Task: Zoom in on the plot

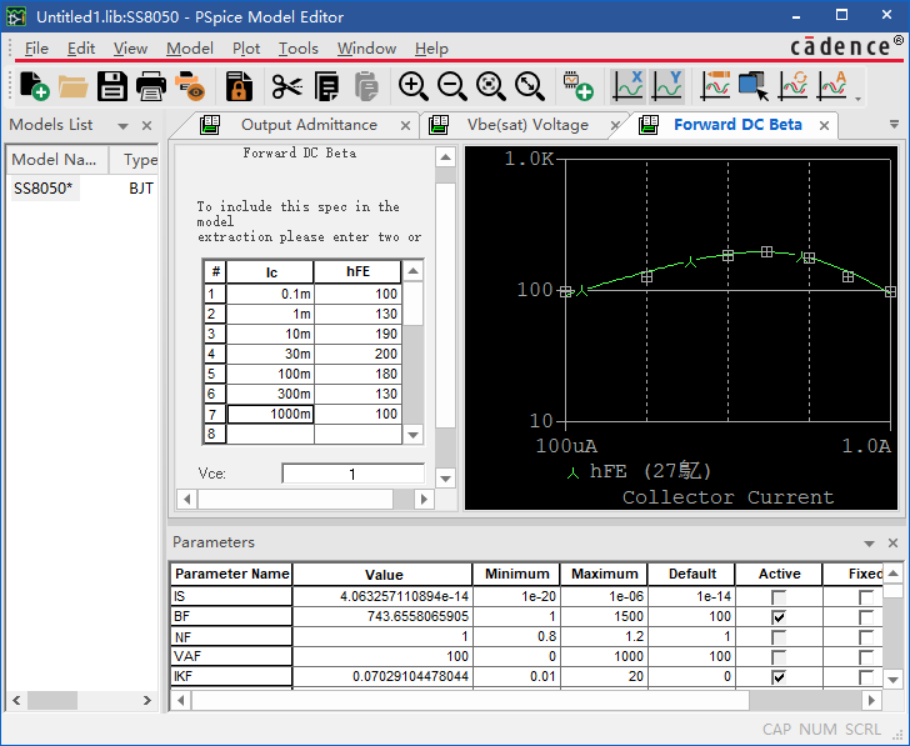Action: 413,87
